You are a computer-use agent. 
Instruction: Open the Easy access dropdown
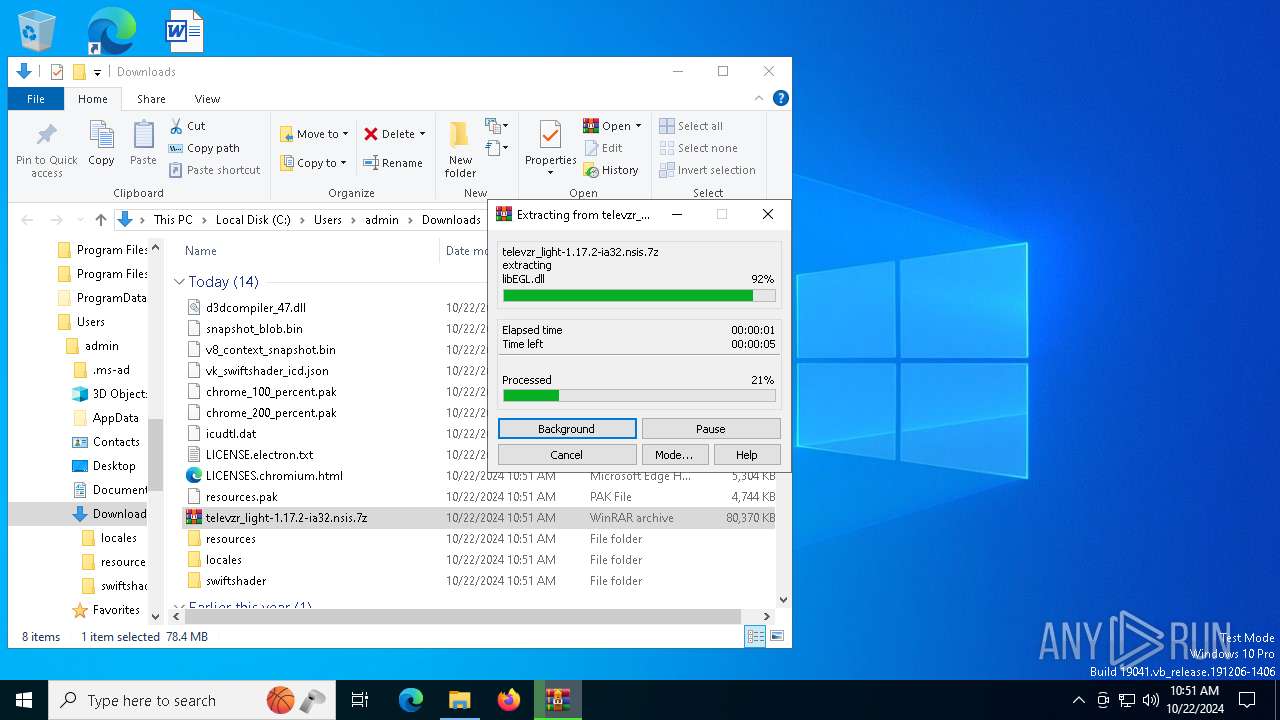[x=497, y=148]
